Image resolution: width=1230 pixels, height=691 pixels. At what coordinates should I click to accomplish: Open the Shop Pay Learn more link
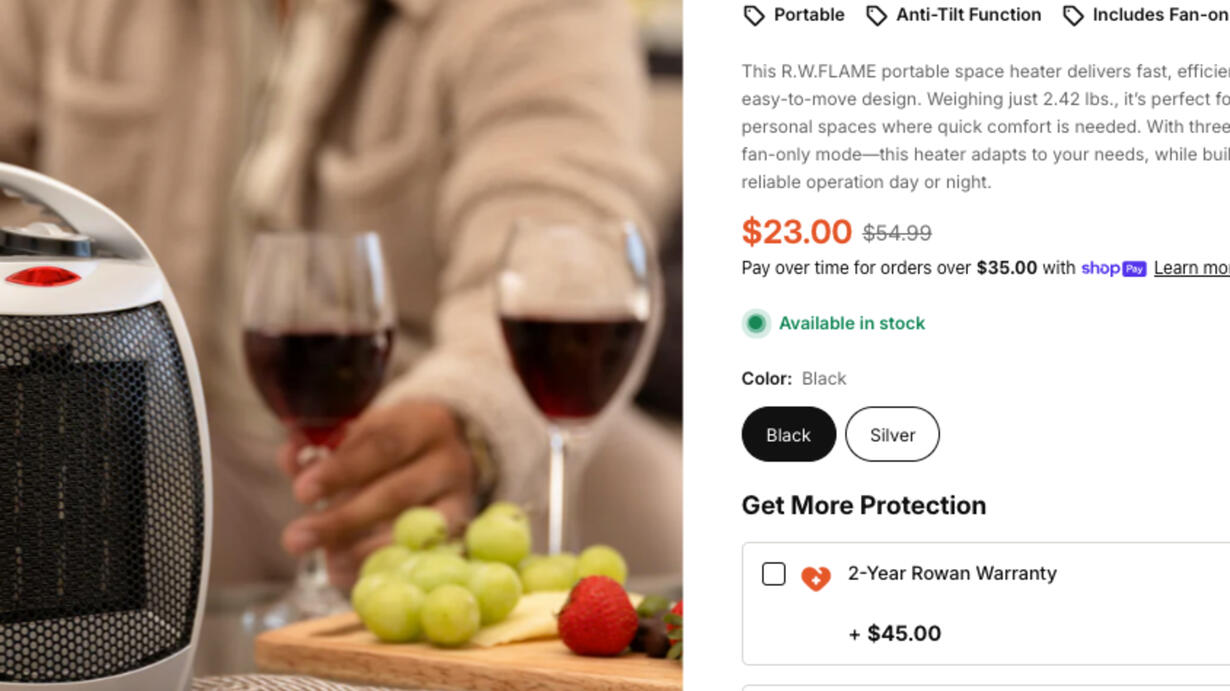(1191, 268)
